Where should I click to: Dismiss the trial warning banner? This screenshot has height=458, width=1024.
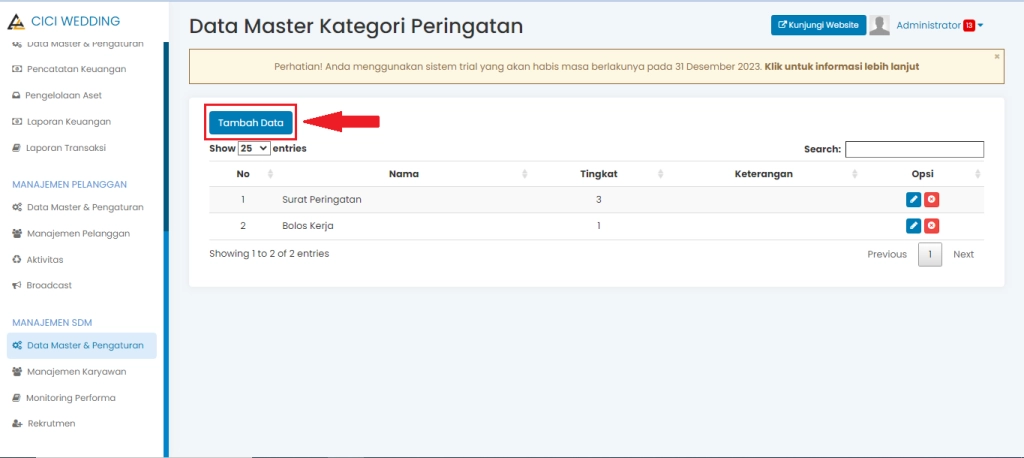[x=997, y=57]
